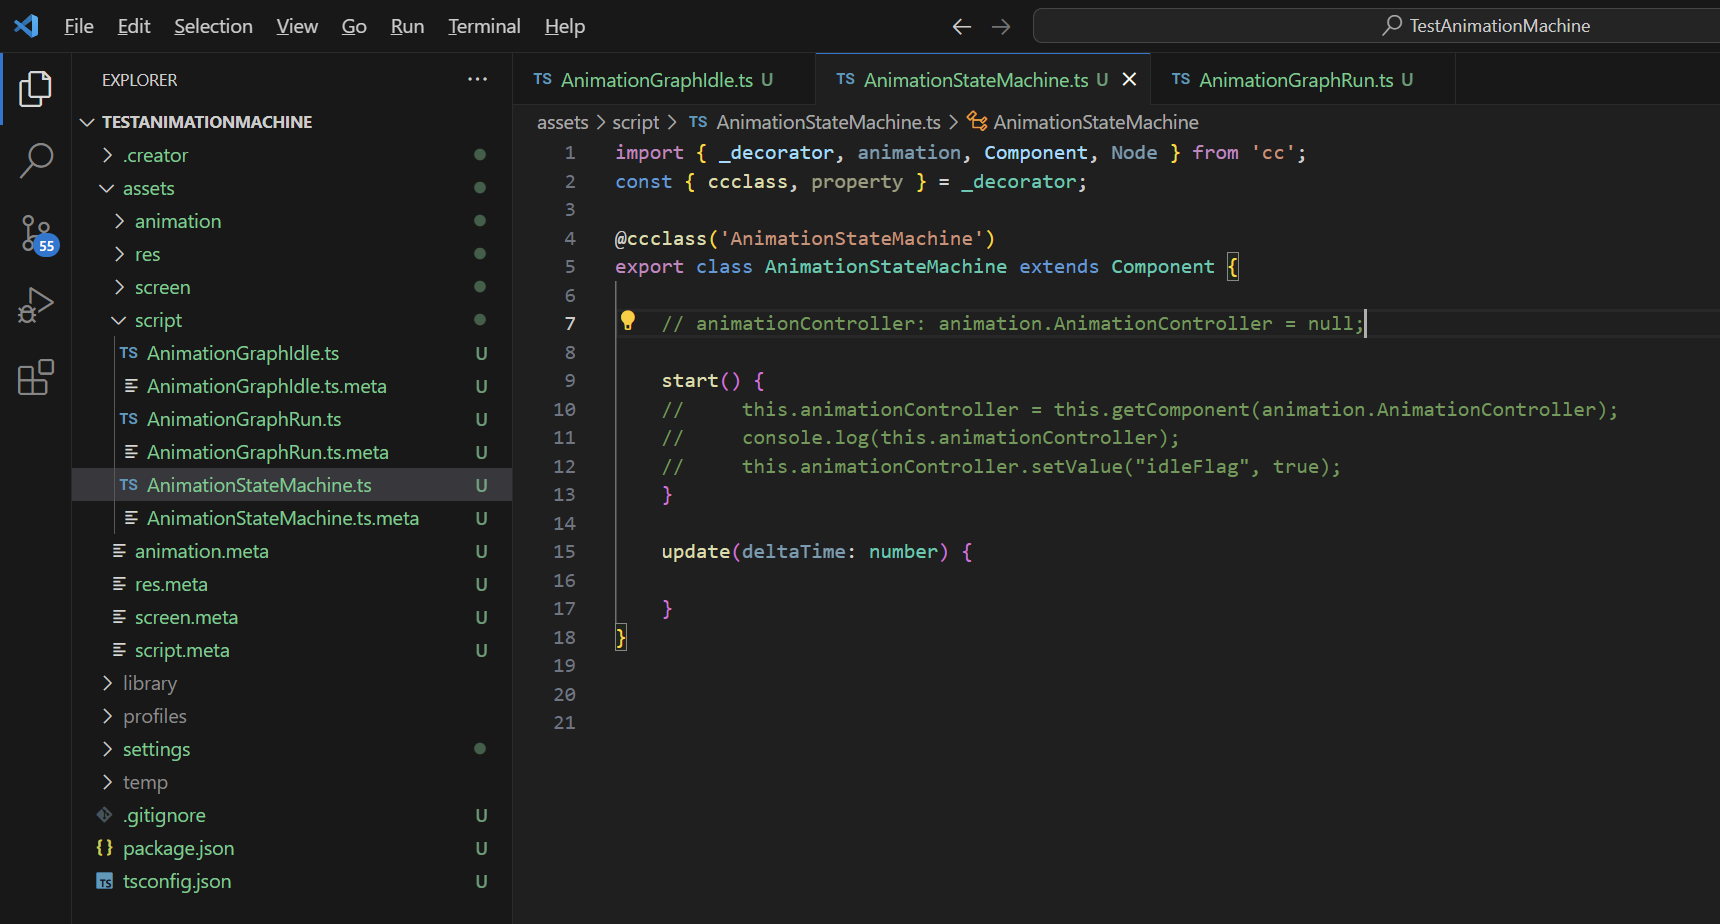Click the tsconfig.json file icon
Image resolution: width=1720 pixels, height=924 pixels.
104,881
